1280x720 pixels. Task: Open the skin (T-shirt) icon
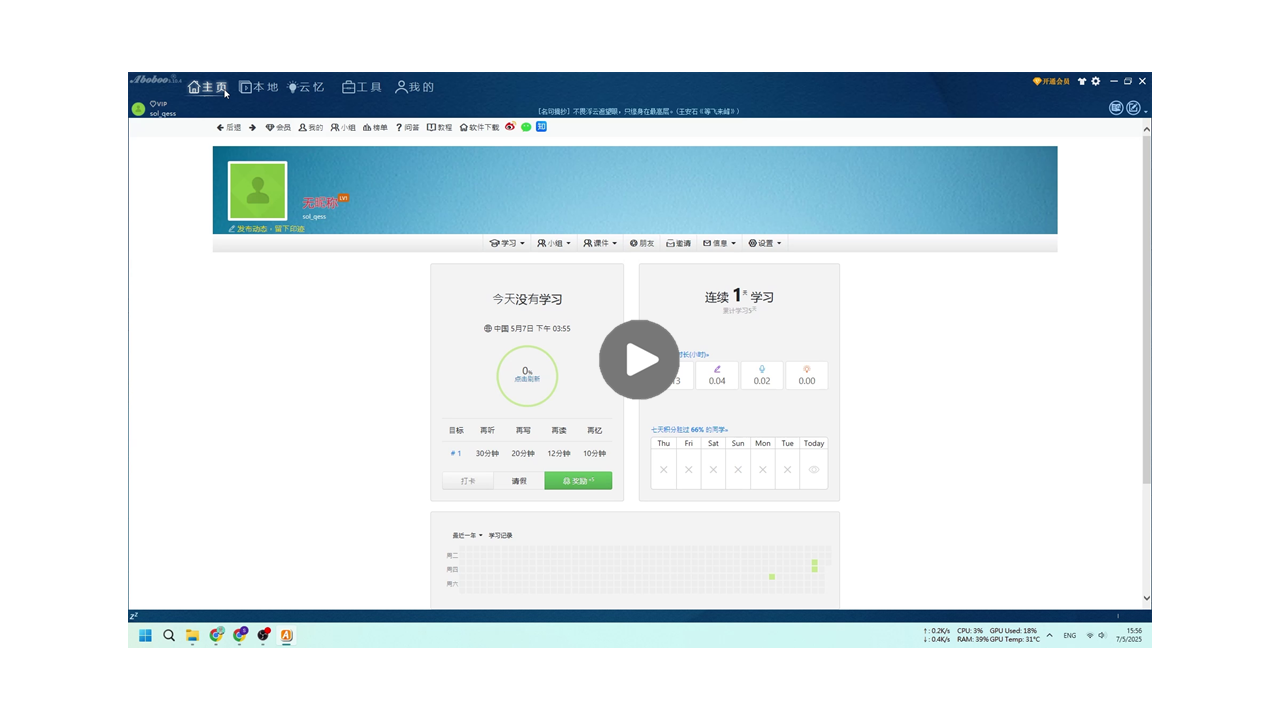[x=1081, y=81]
